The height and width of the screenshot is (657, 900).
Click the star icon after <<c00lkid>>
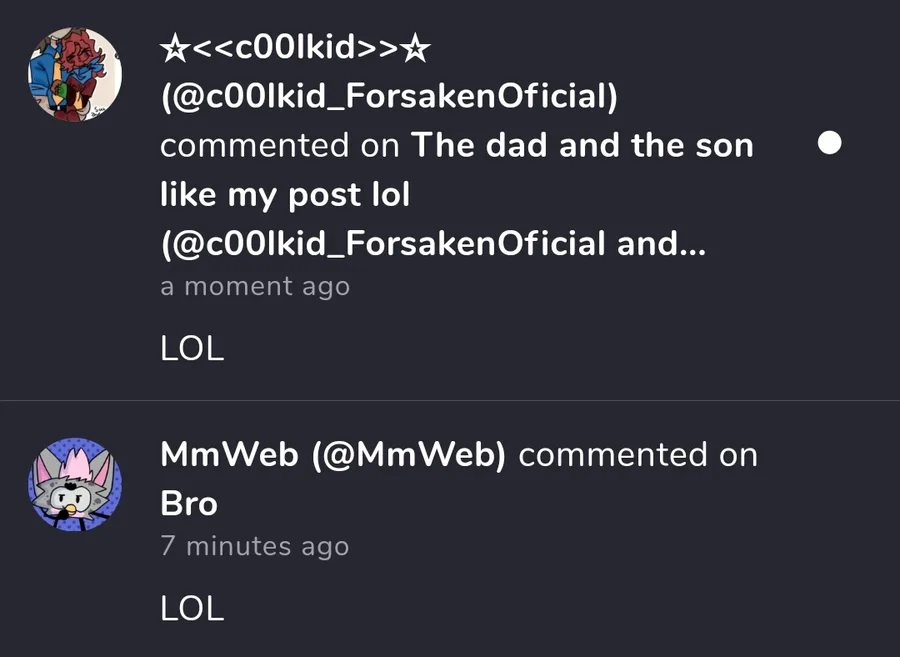tap(419, 47)
